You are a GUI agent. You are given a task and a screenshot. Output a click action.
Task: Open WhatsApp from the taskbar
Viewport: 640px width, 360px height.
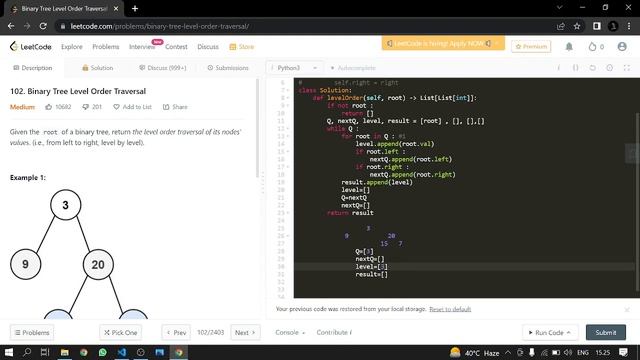pos(102,352)
